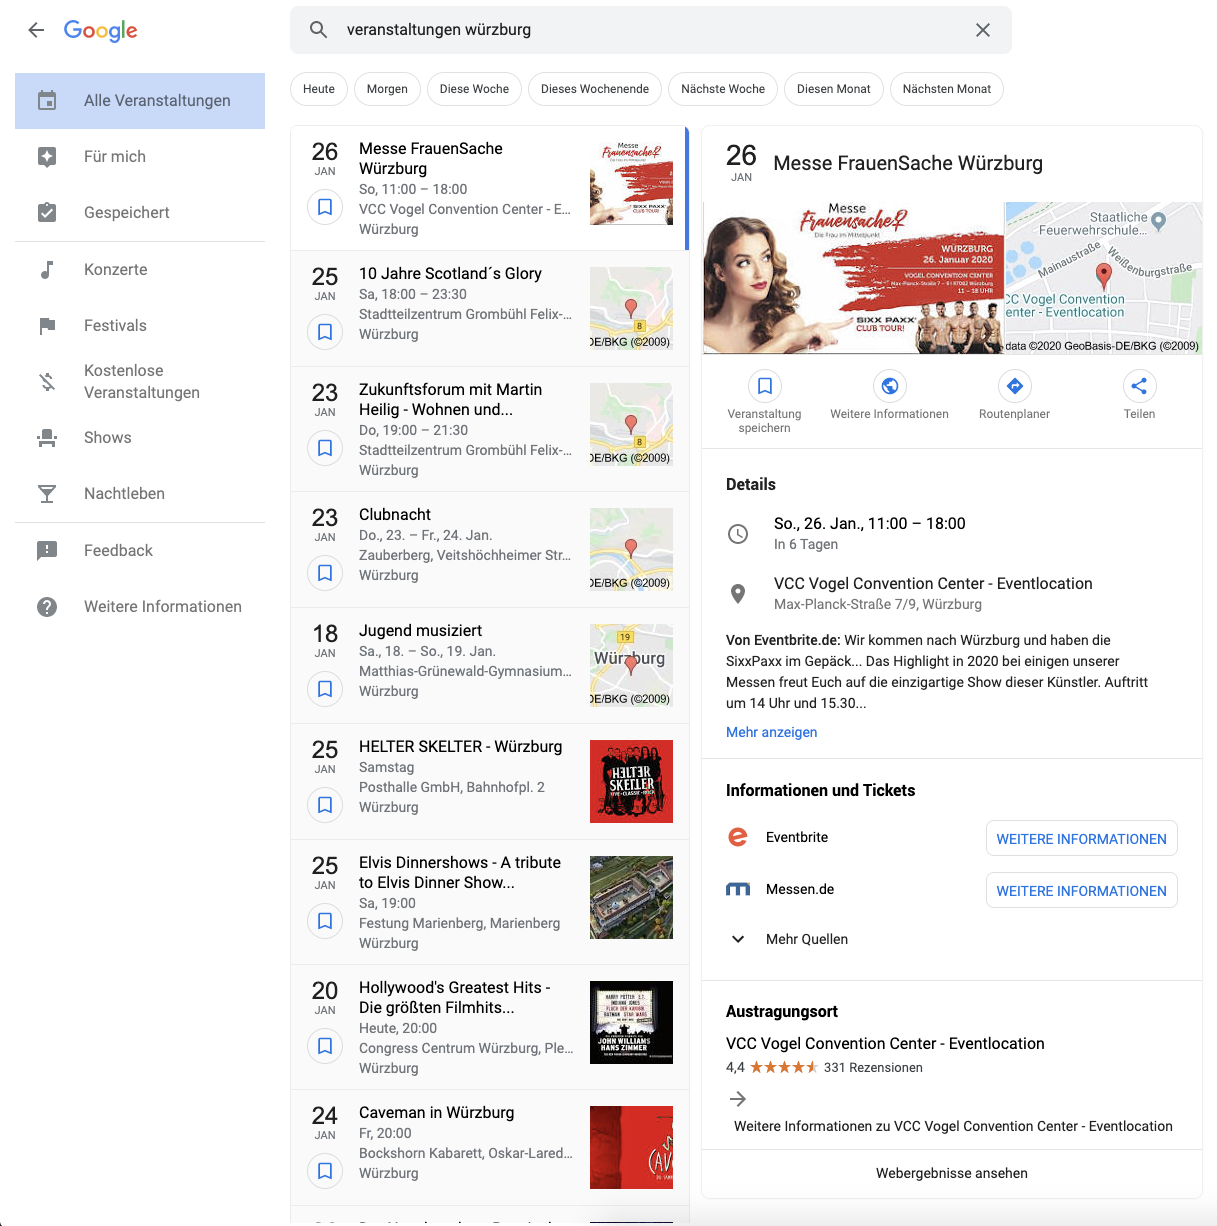Select the Diese Woche filter chip

point(474,89)
